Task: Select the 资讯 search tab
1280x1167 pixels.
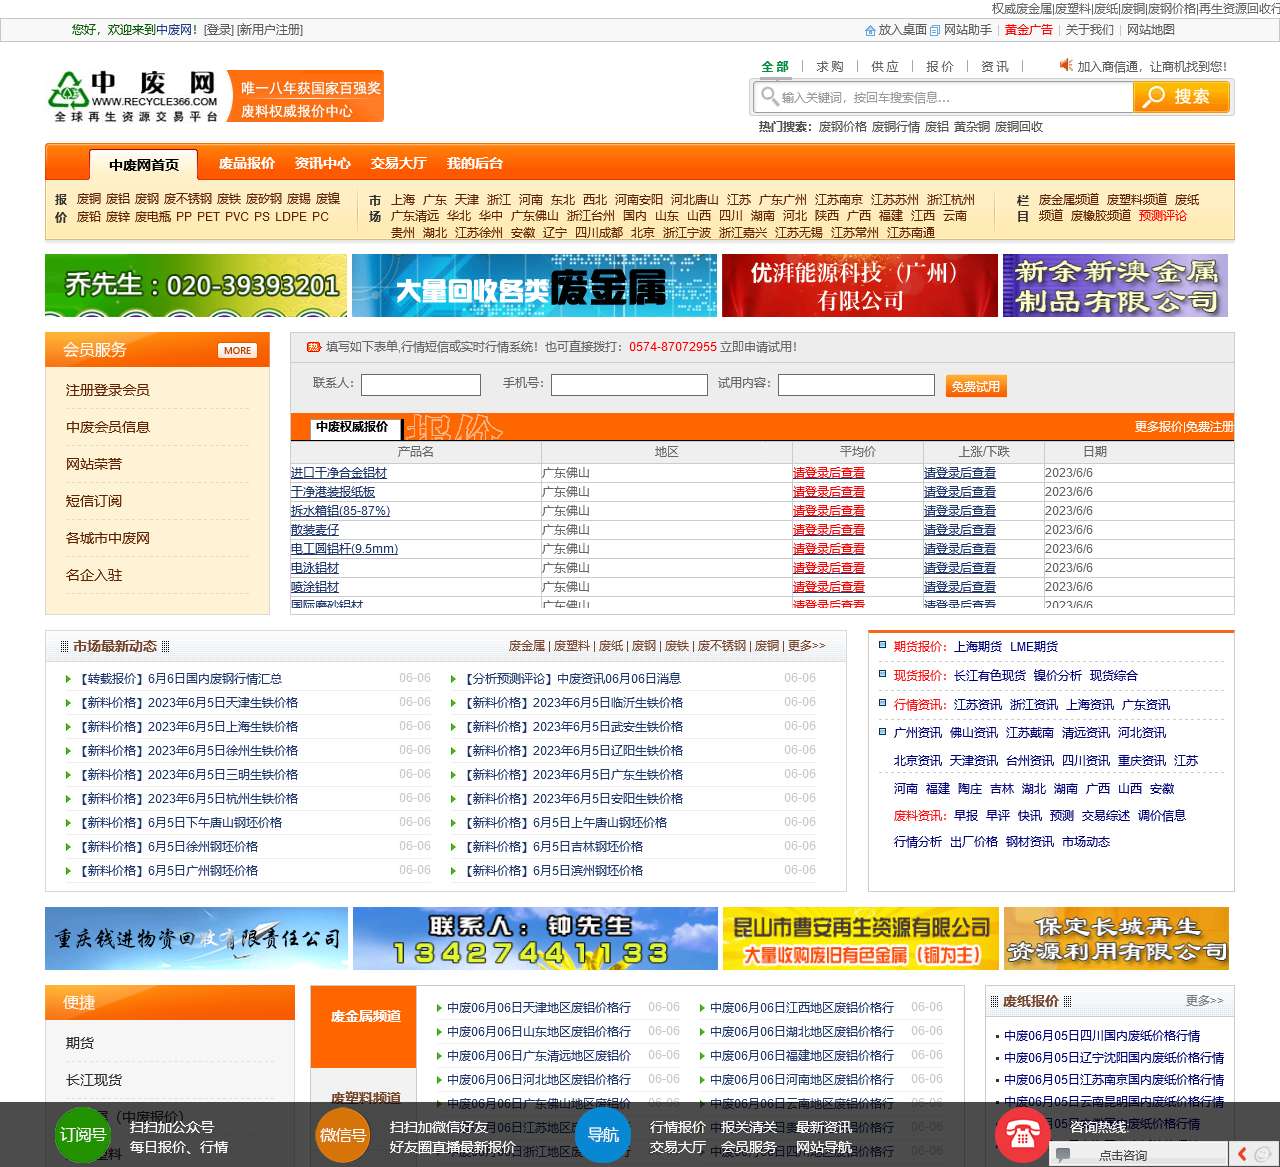Action: pos(994,67)
